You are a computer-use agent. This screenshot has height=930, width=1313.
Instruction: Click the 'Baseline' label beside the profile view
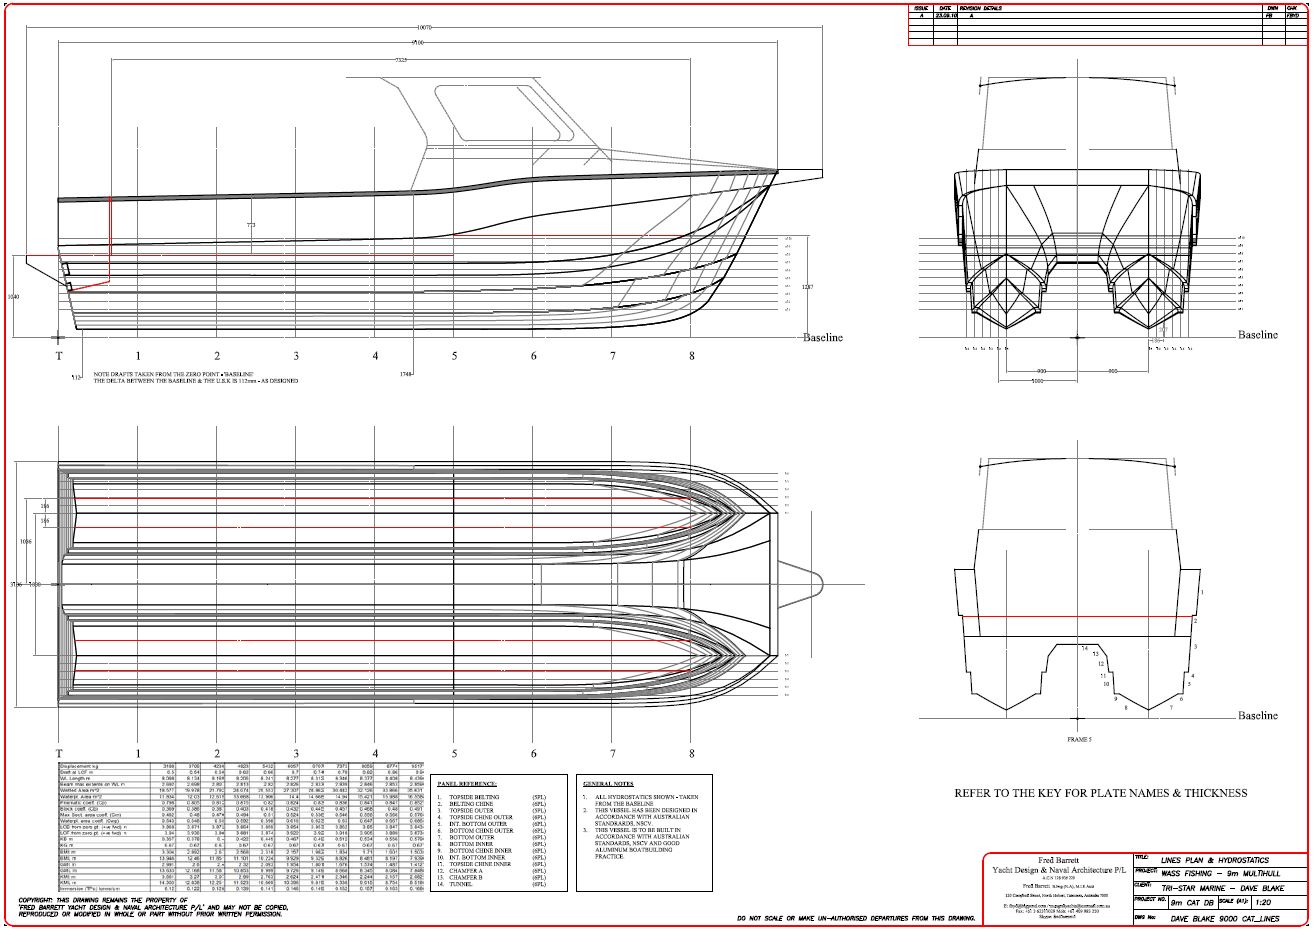[x=823, y=337]
